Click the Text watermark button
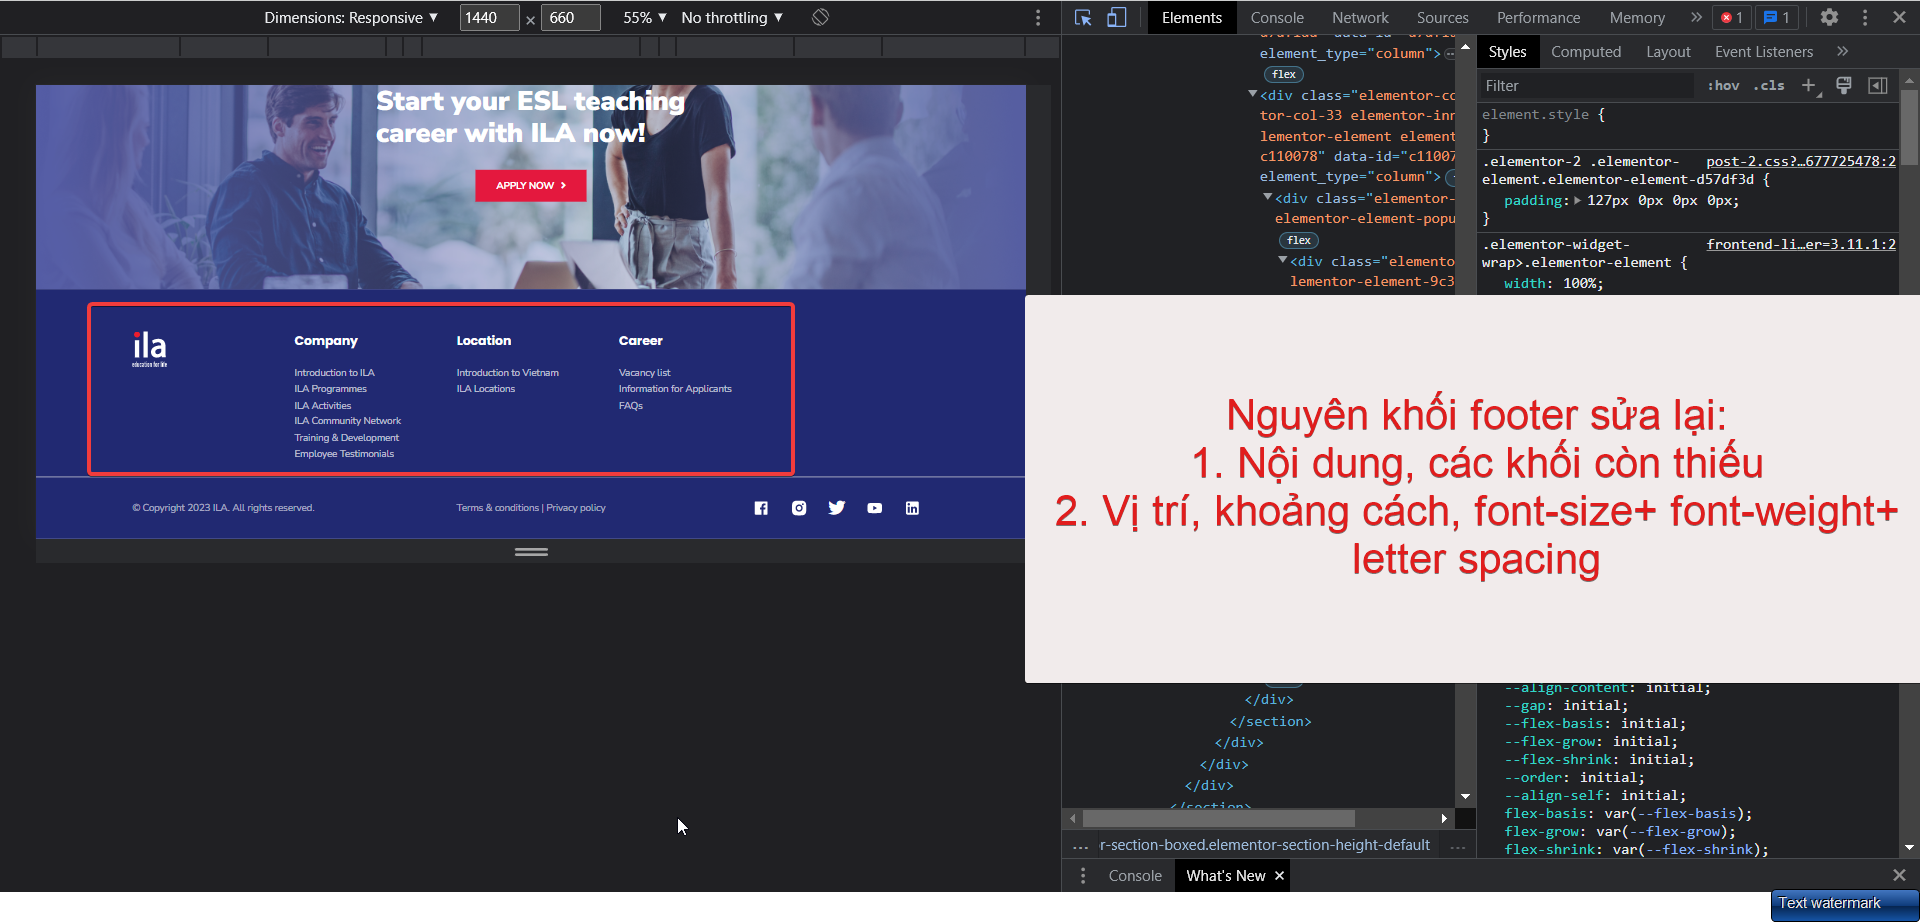The width and height of the screenshot is (1920, 922). click(x=1844, y=904)
